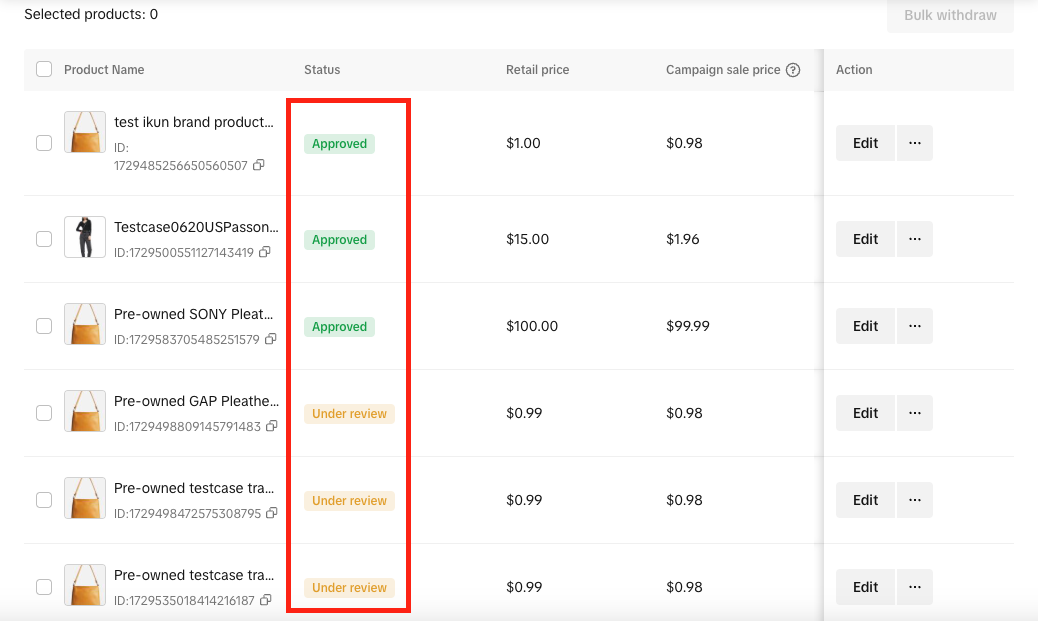Open more options for Testcase0620USPasson row

[914, 239]
